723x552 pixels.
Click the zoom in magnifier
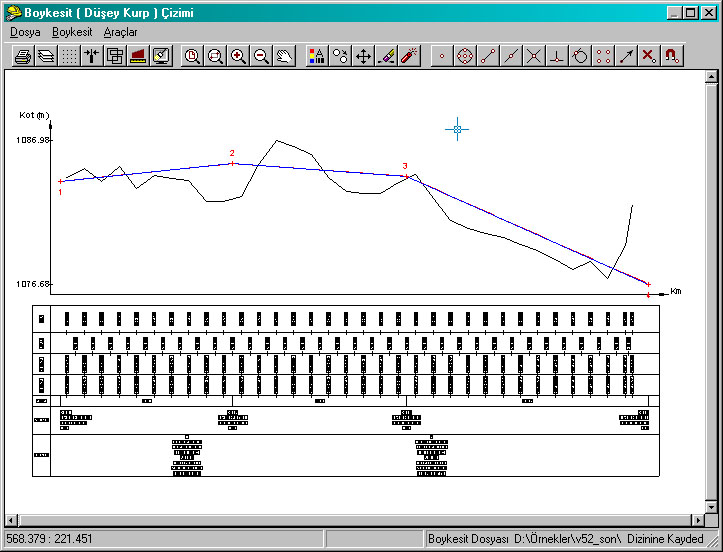point(238,56)
